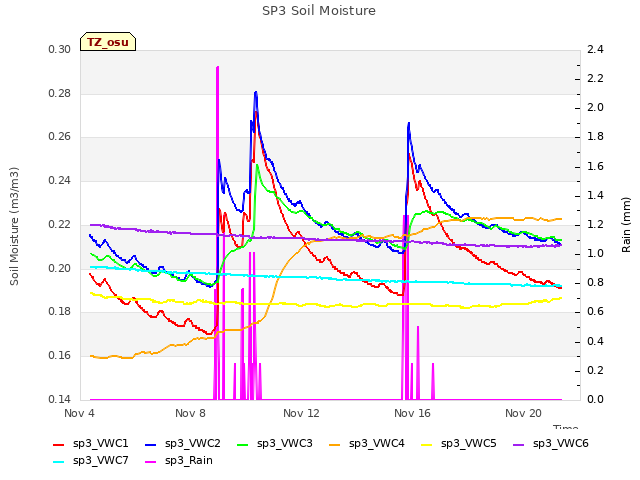Click the Nov 16 x-axis tick label
Screen dimensions: 640x480
pyautogui.click(x=412, y=413)
